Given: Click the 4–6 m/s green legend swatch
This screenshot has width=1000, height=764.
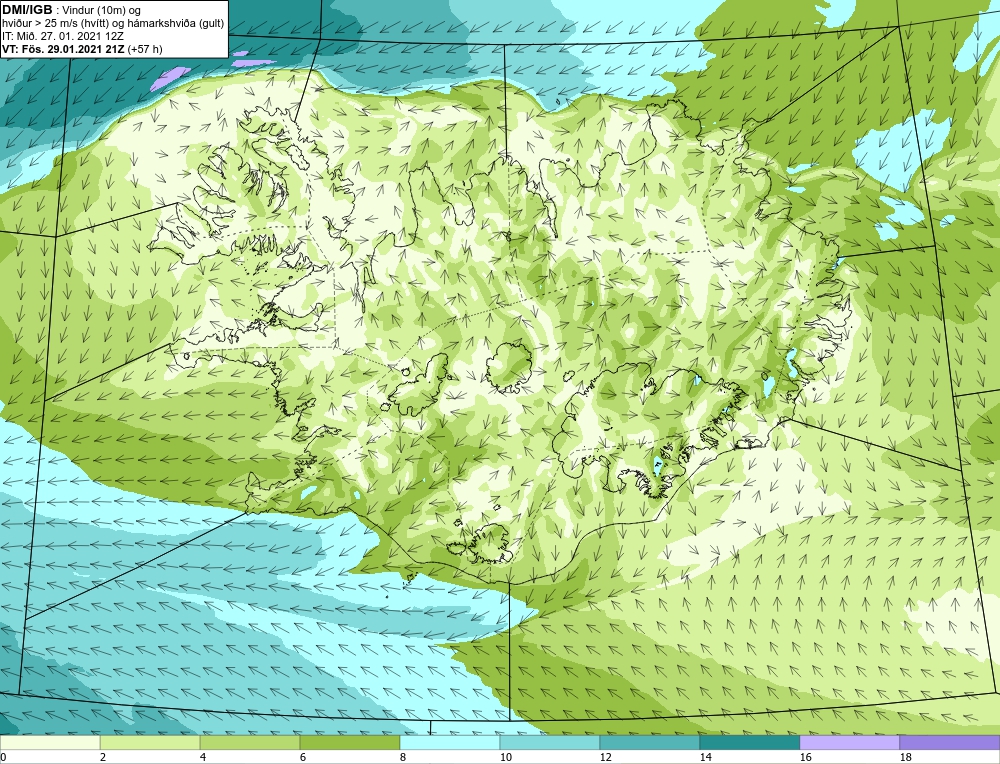Looking at the screenshot, I should coord(250,742).
